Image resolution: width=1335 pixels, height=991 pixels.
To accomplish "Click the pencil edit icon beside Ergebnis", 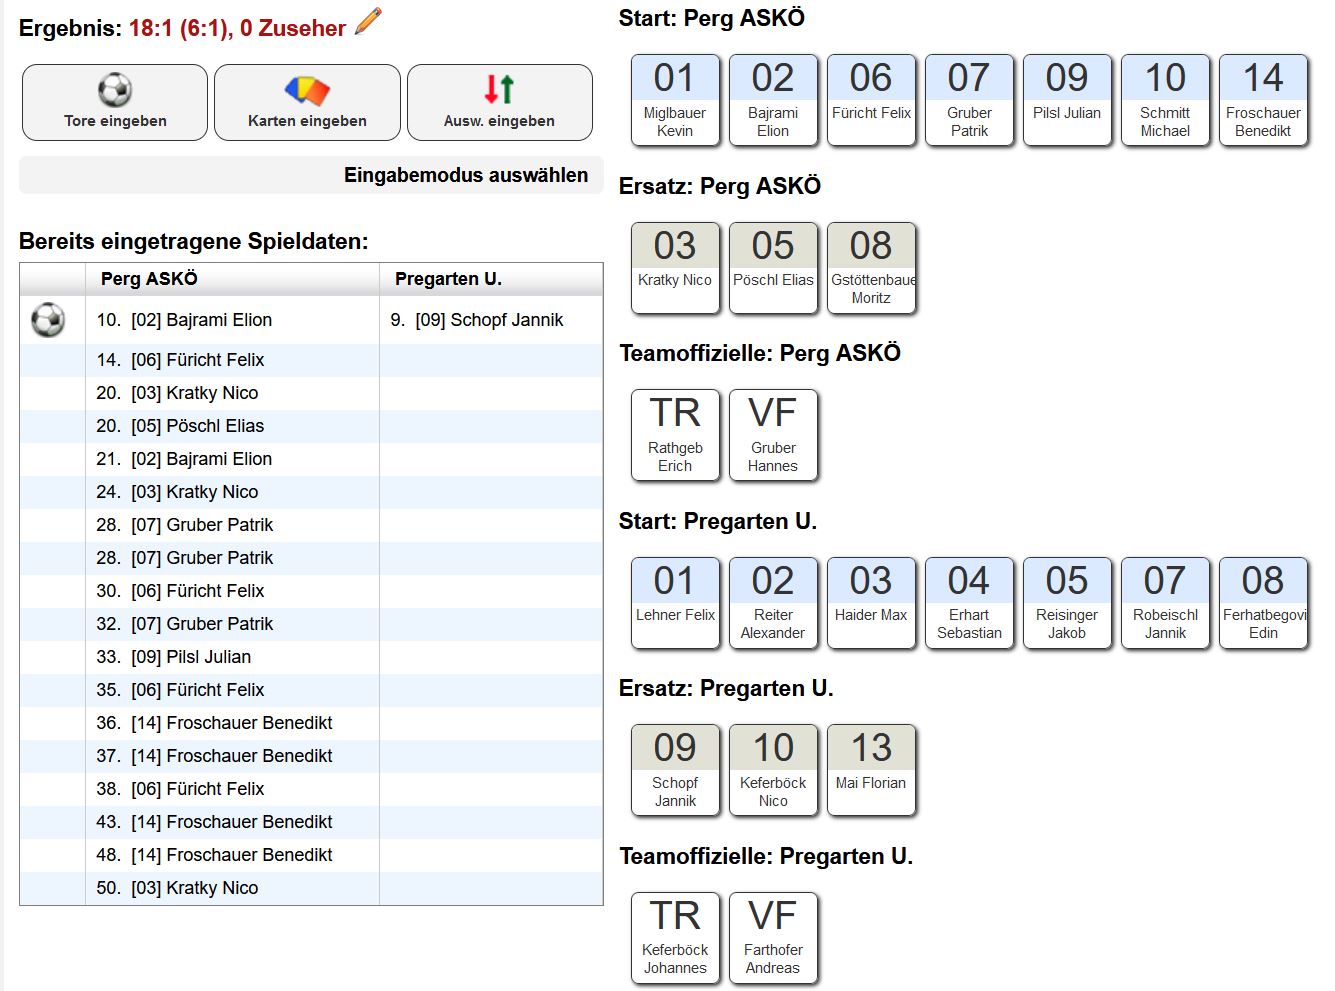I will click(368, 22).
